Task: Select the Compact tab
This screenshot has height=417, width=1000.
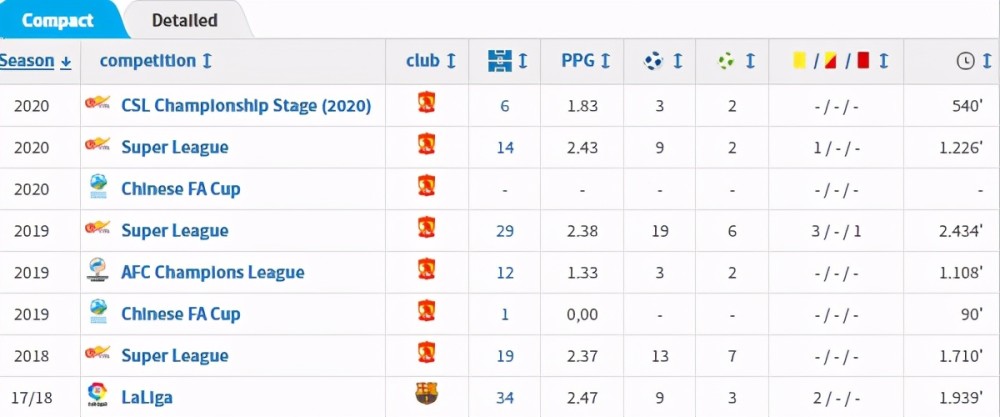Action: point(57,20)
